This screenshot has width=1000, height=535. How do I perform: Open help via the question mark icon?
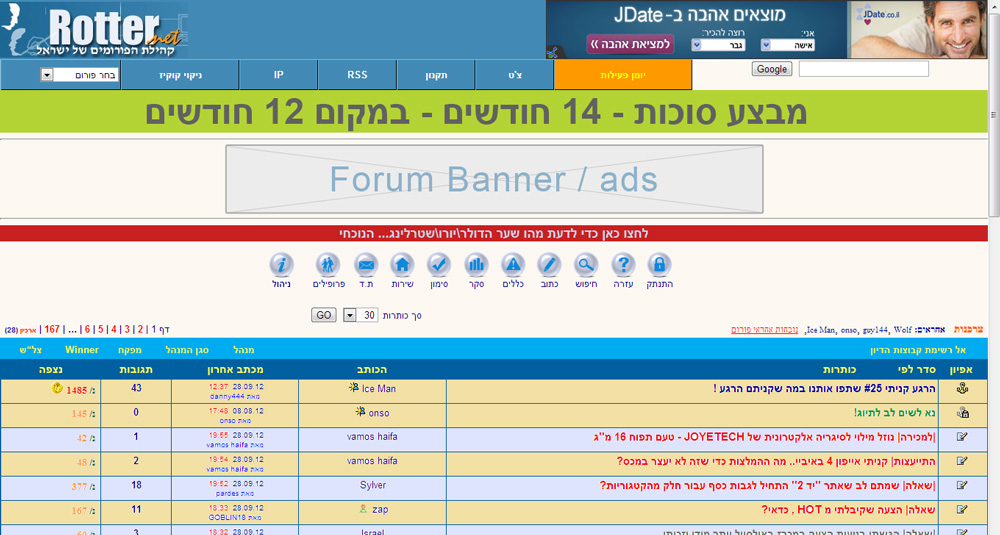point(623,265)
